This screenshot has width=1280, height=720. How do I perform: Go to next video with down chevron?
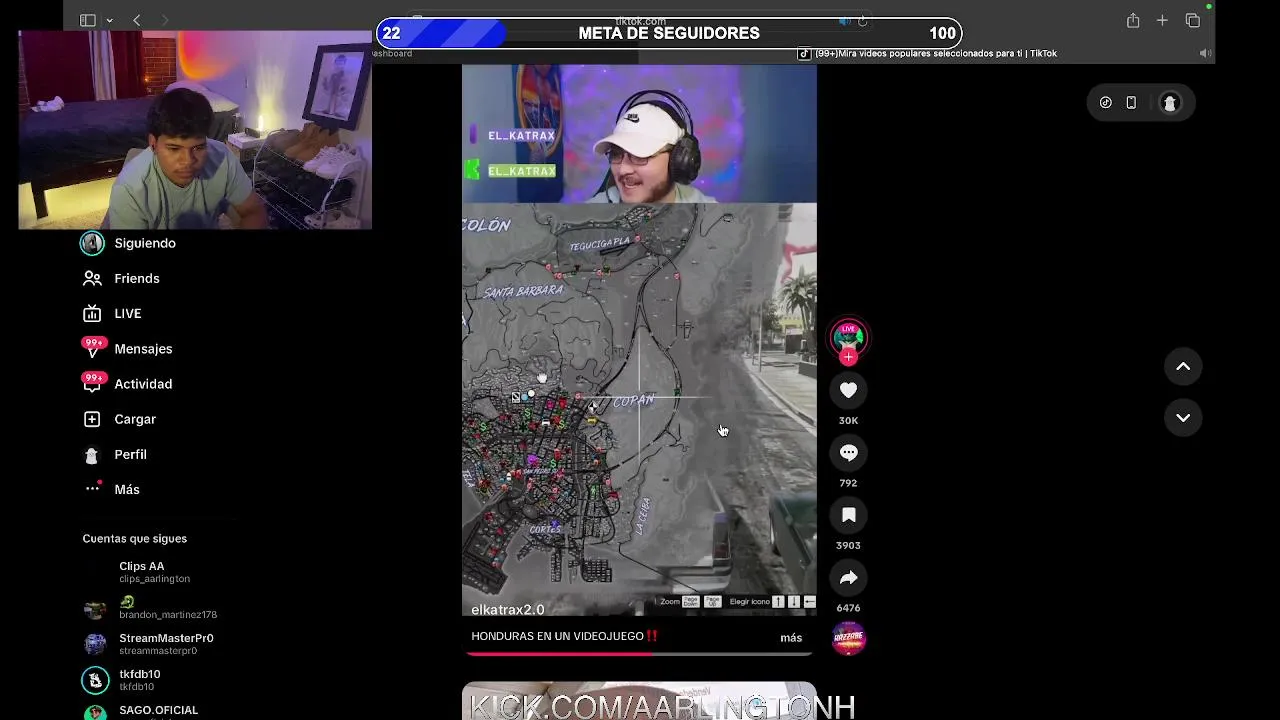(x=1183, y=417)
